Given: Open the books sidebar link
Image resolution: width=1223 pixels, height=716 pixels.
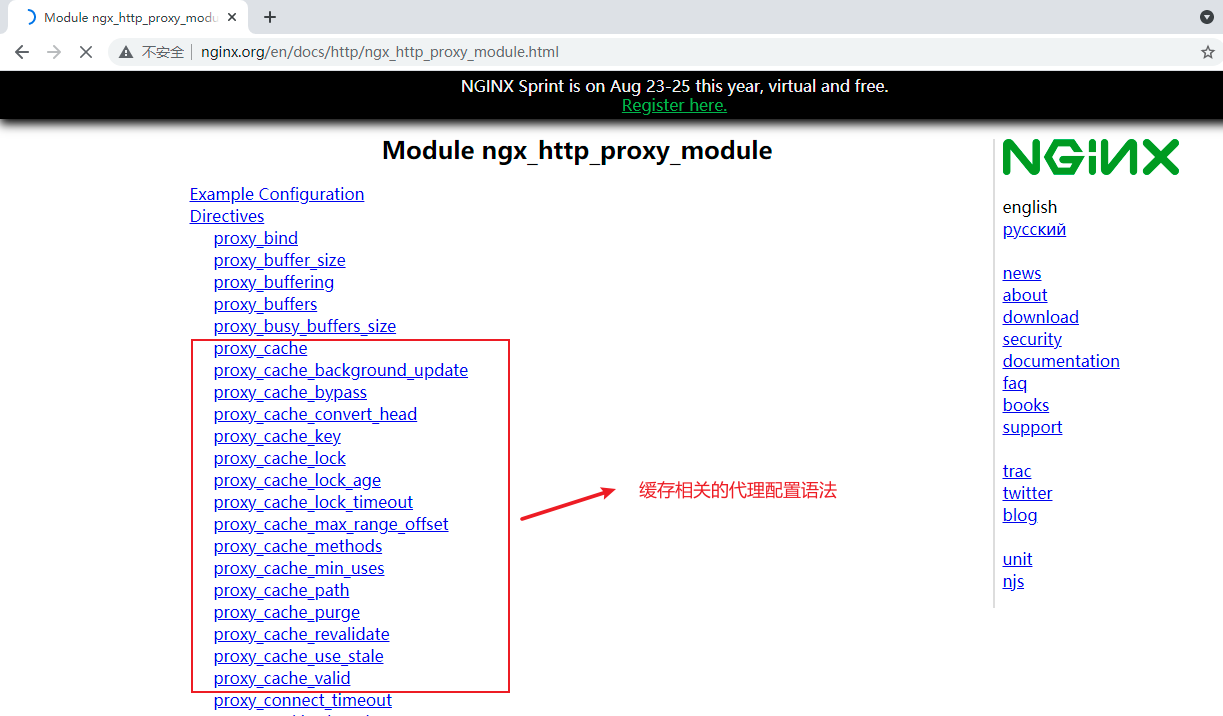Looking at the screenshot, I should tap(1026, 405).
